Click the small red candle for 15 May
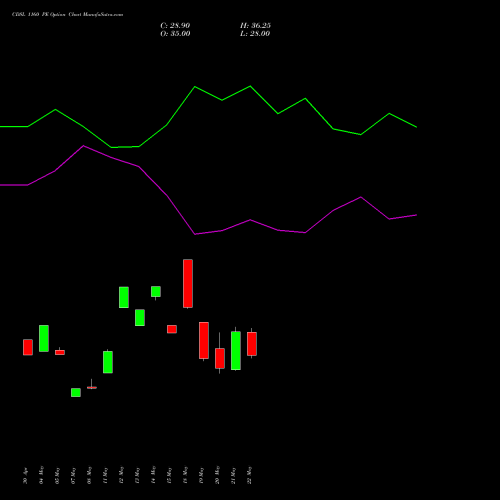The width and height of the screenshot is (500, 500). [x=172, y=329]
